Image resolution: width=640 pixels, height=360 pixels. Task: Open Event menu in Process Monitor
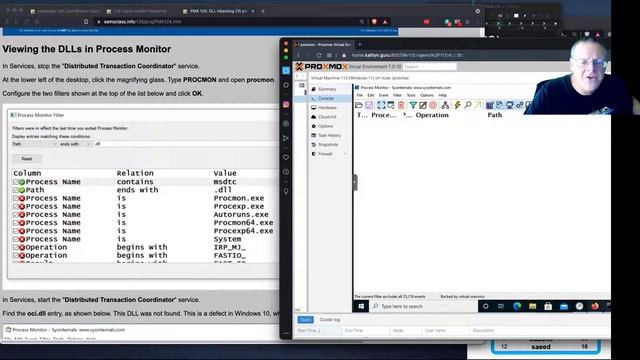(x=383, y=95)
